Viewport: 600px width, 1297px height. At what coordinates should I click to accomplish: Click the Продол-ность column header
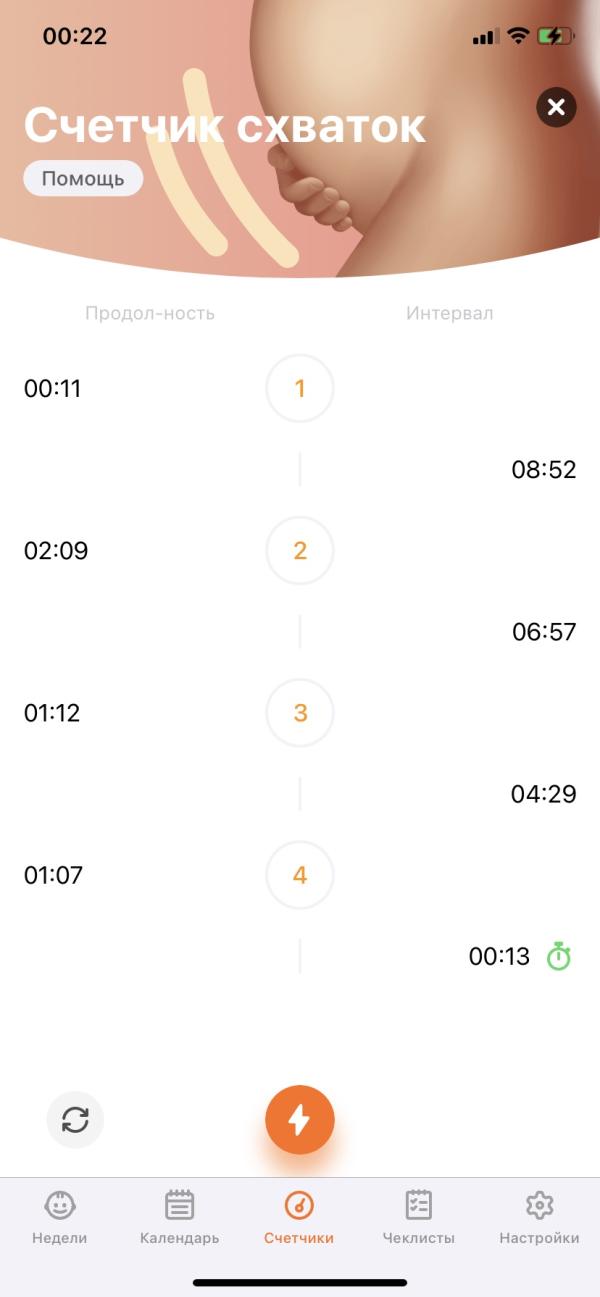(x=150, y=313)
